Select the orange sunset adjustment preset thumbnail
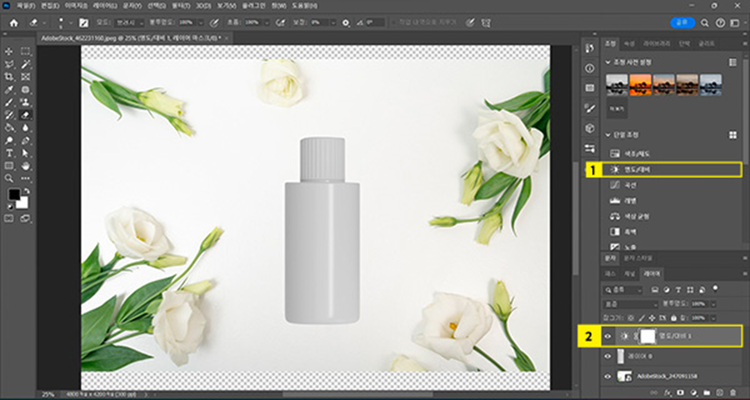Screen dimensions: 750x400 [641, 84]
